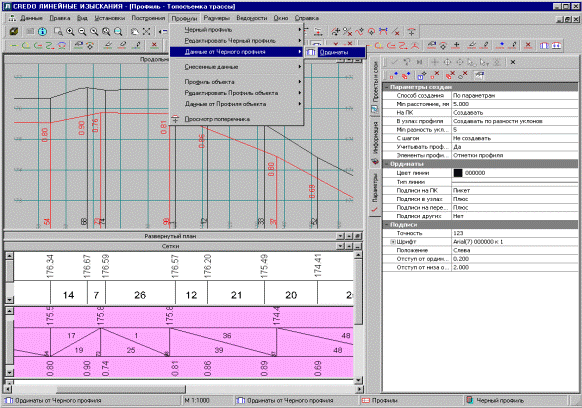The image size is (582, 408).
Task: Click the red wave curve icon in upper toolbar
Action: coord(359,32)
